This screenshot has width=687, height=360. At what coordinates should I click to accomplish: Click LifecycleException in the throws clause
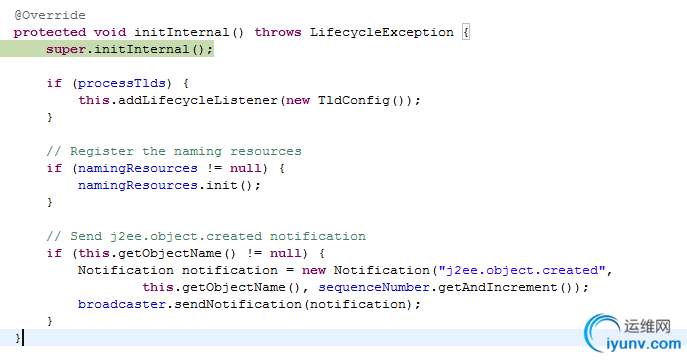[x=382, y=32]
